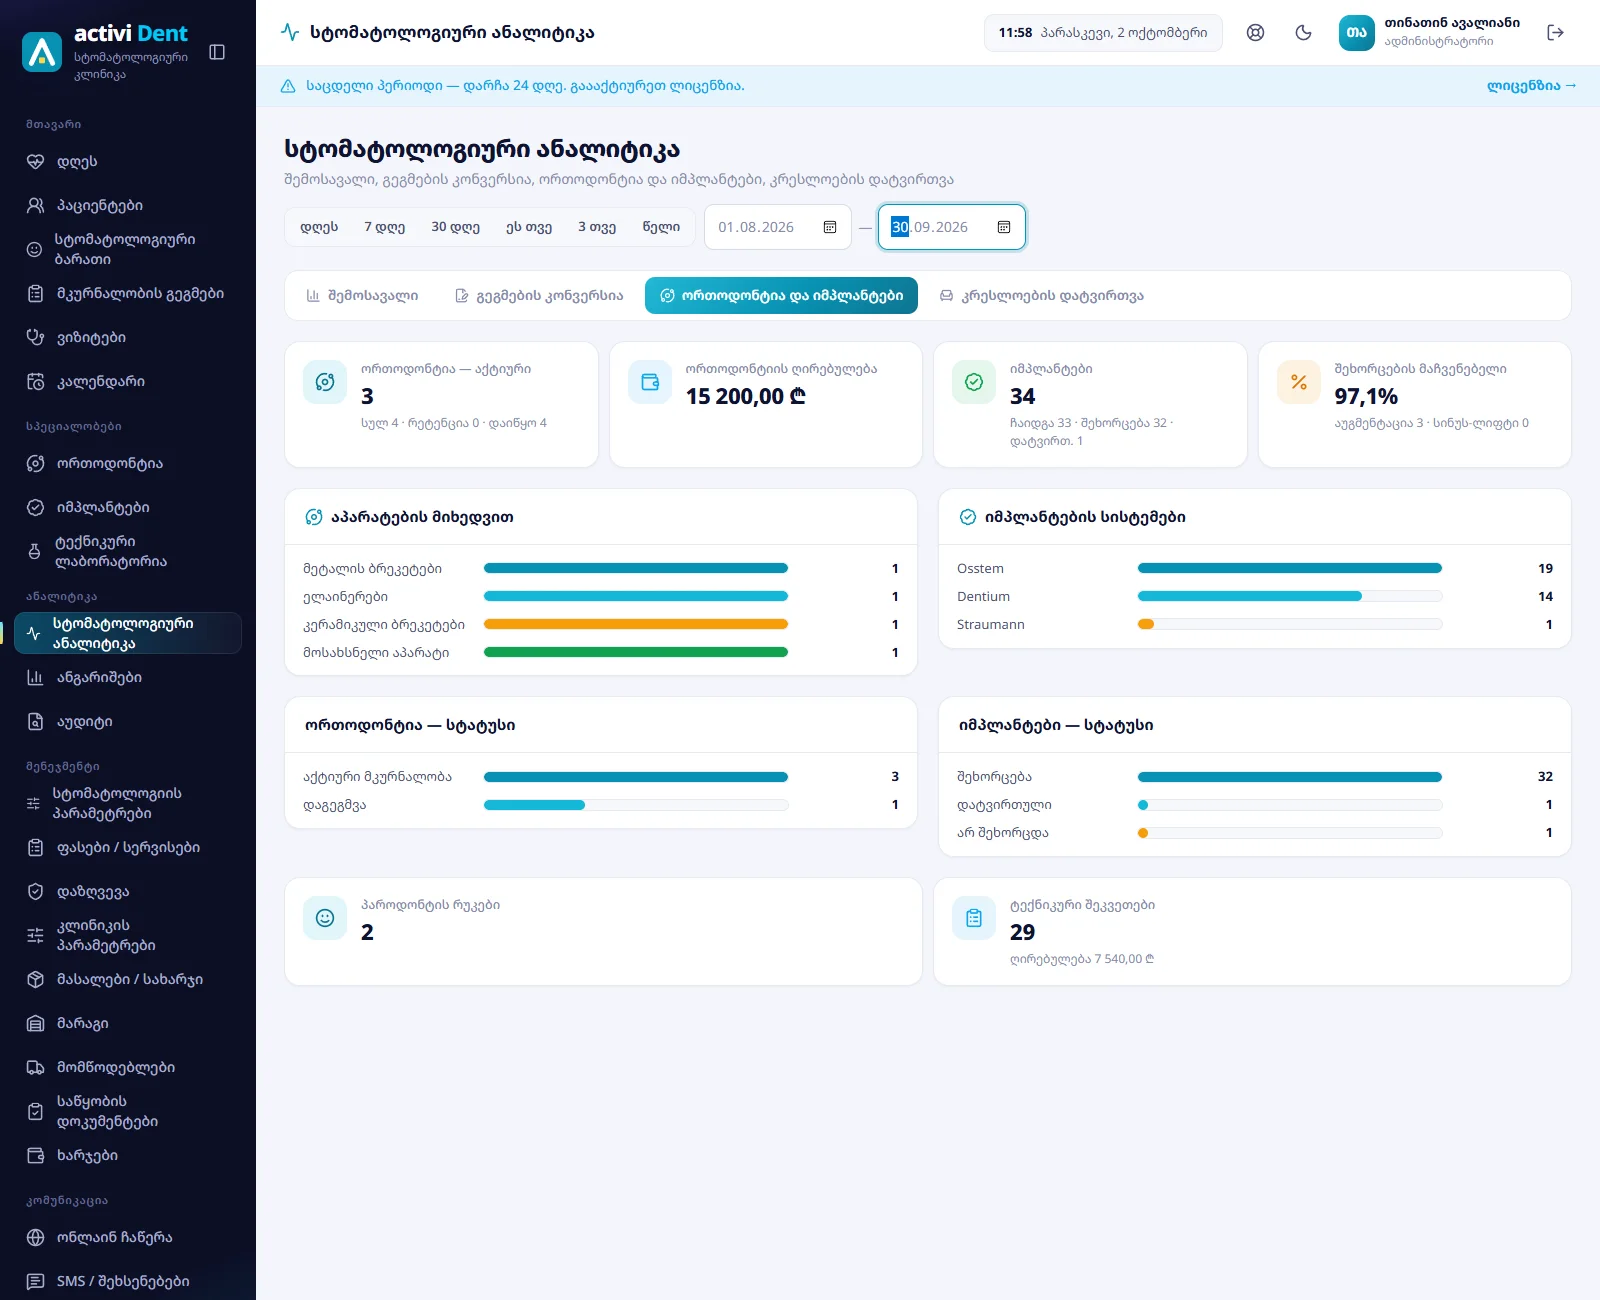Screen dimensions: 1600x1300
Task: Open ფასები / სერვისები in the sidebar
Action: (x=128, y=847)
